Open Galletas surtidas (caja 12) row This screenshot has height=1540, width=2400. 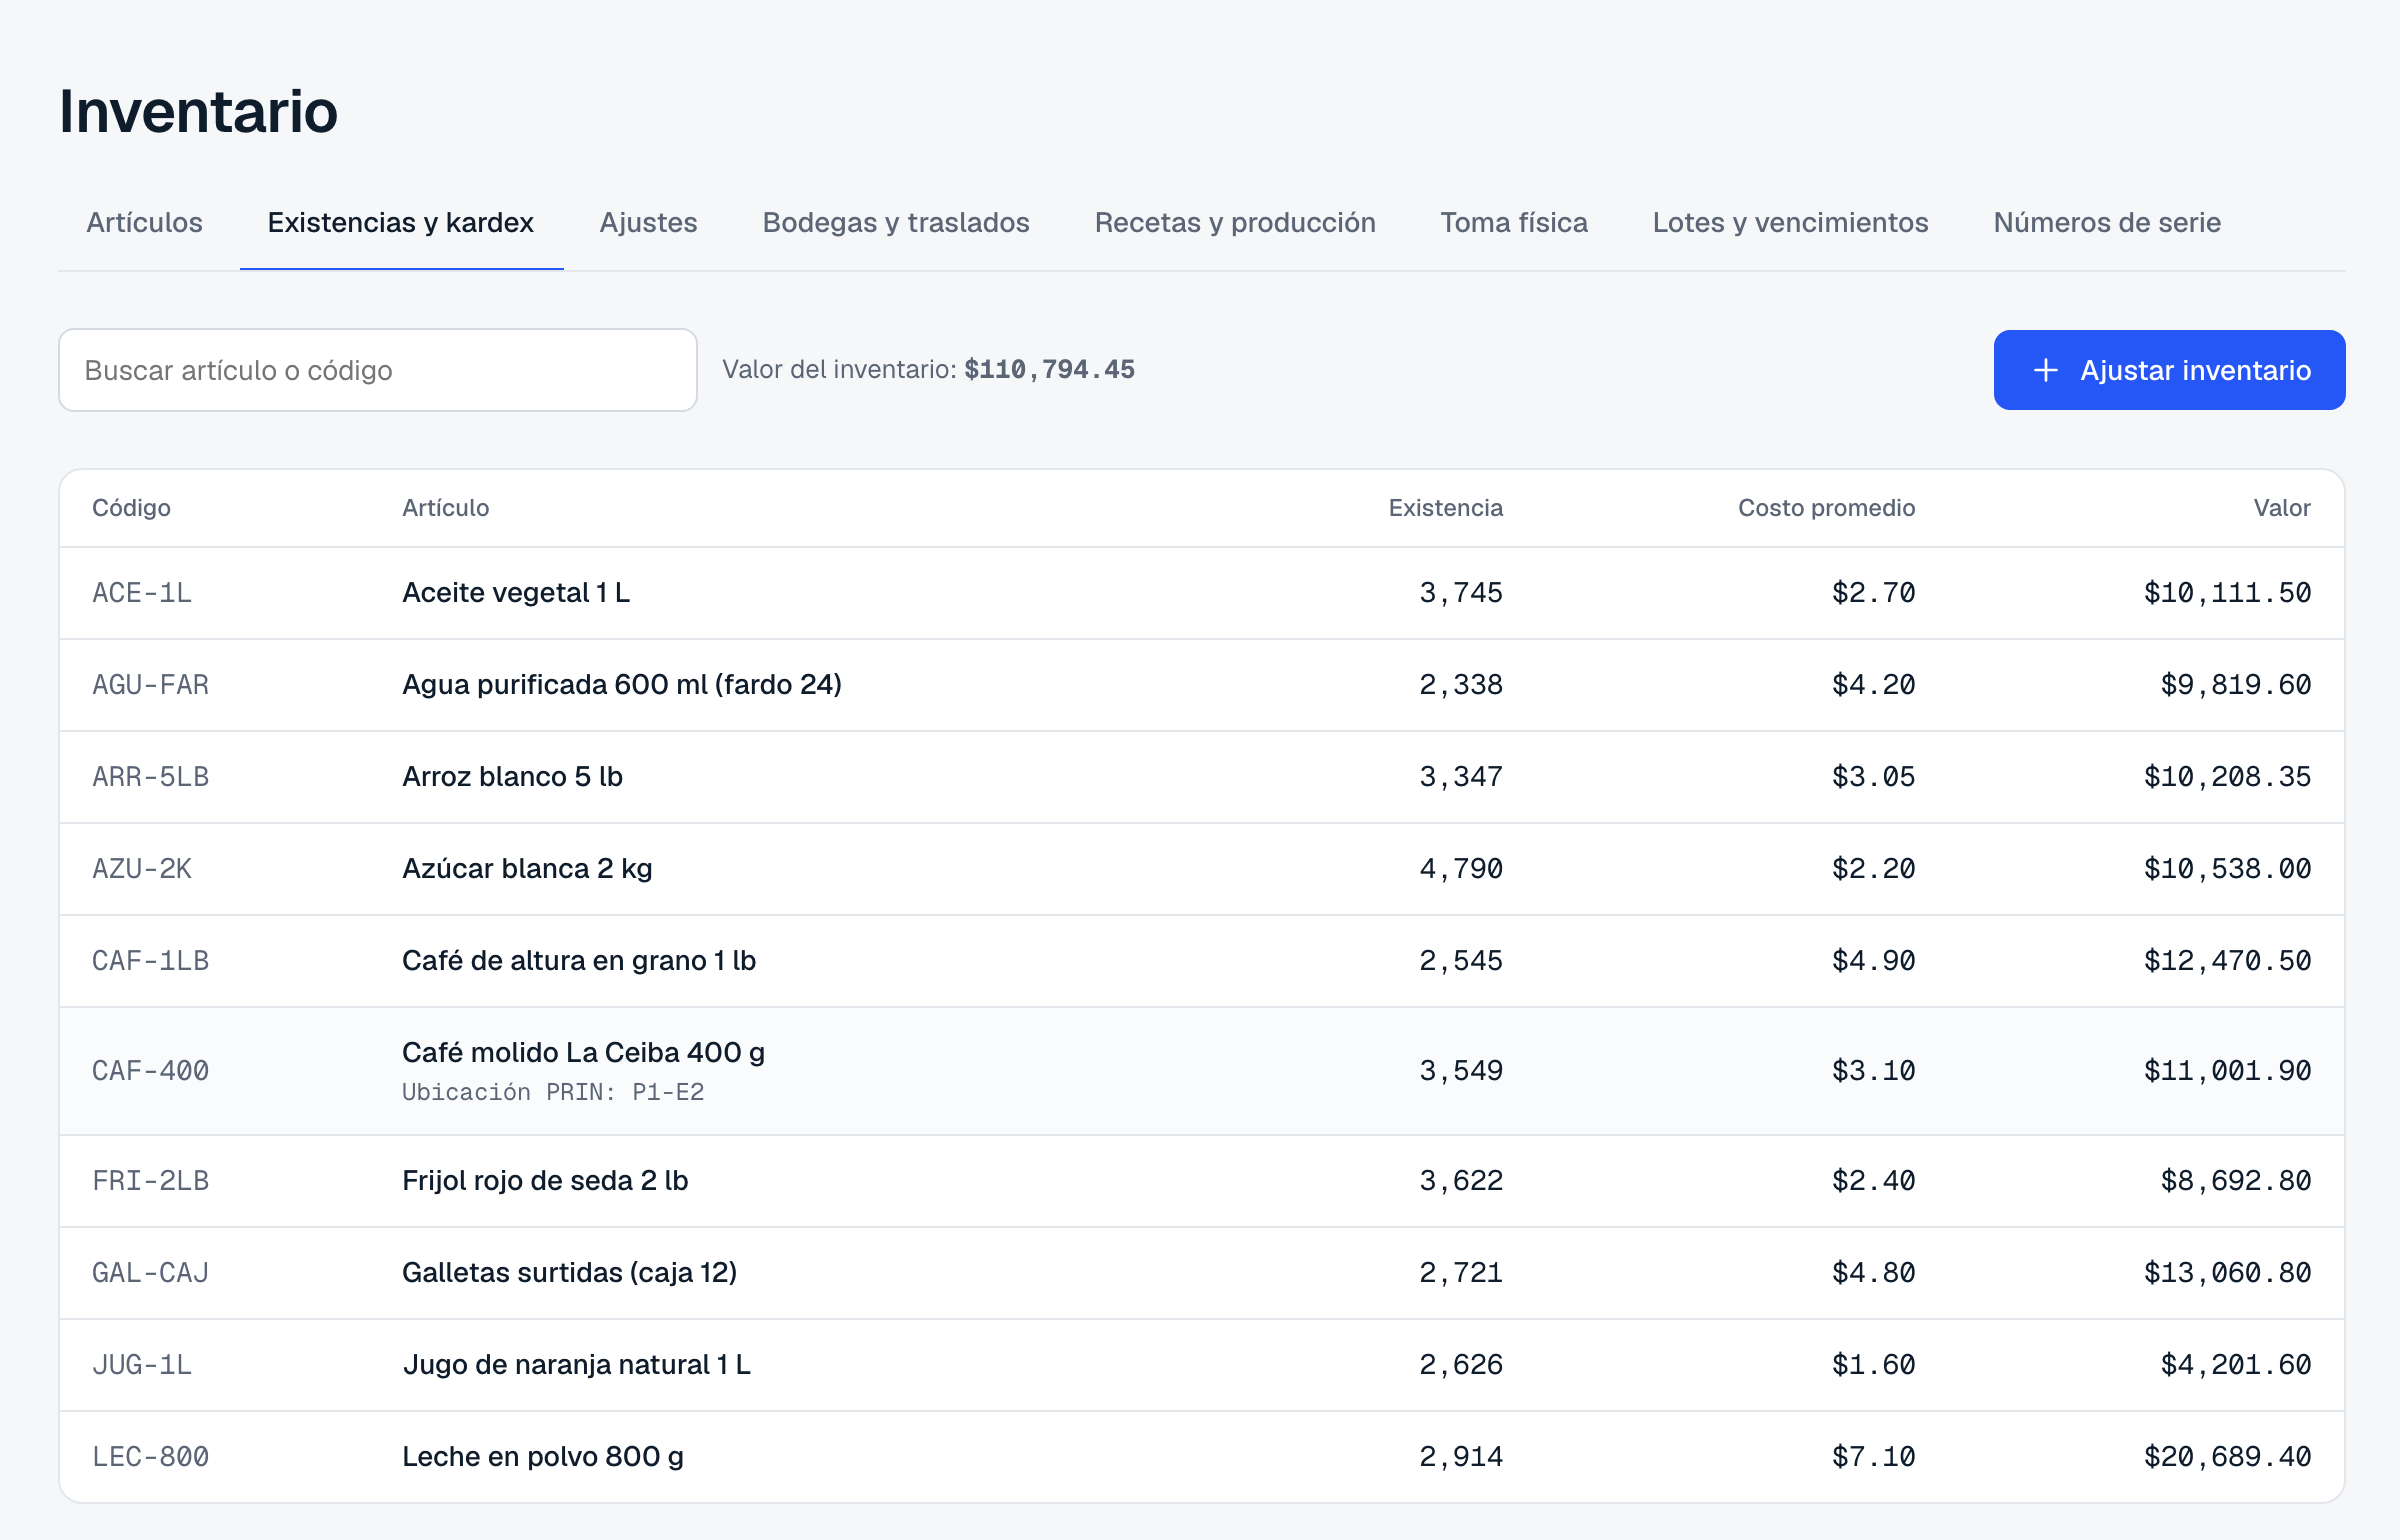pyautogui.click(x=1202, y=1273)
